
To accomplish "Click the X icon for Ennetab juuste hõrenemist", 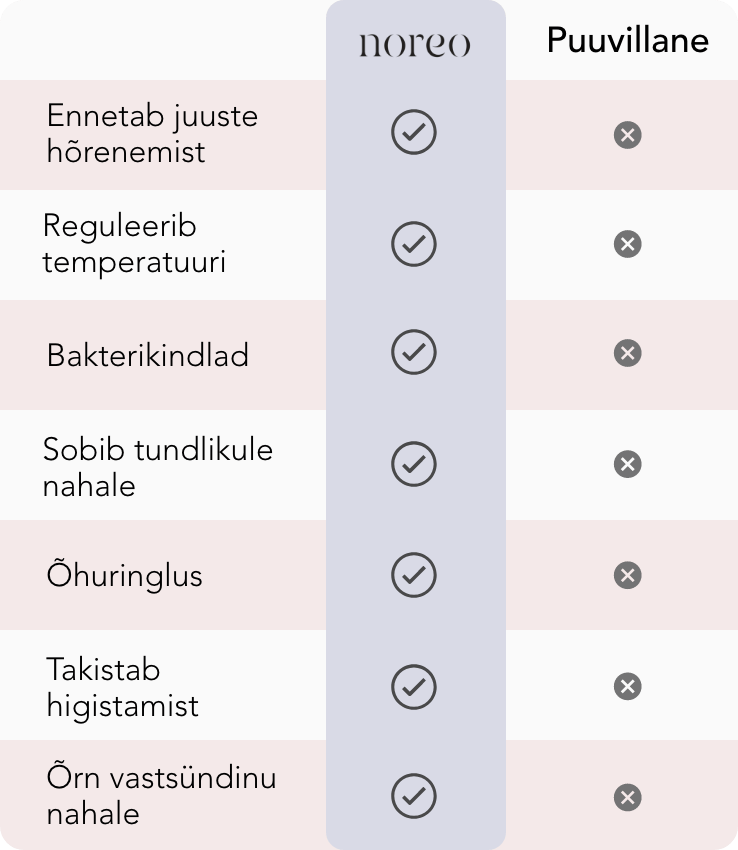I will point(627,135).
